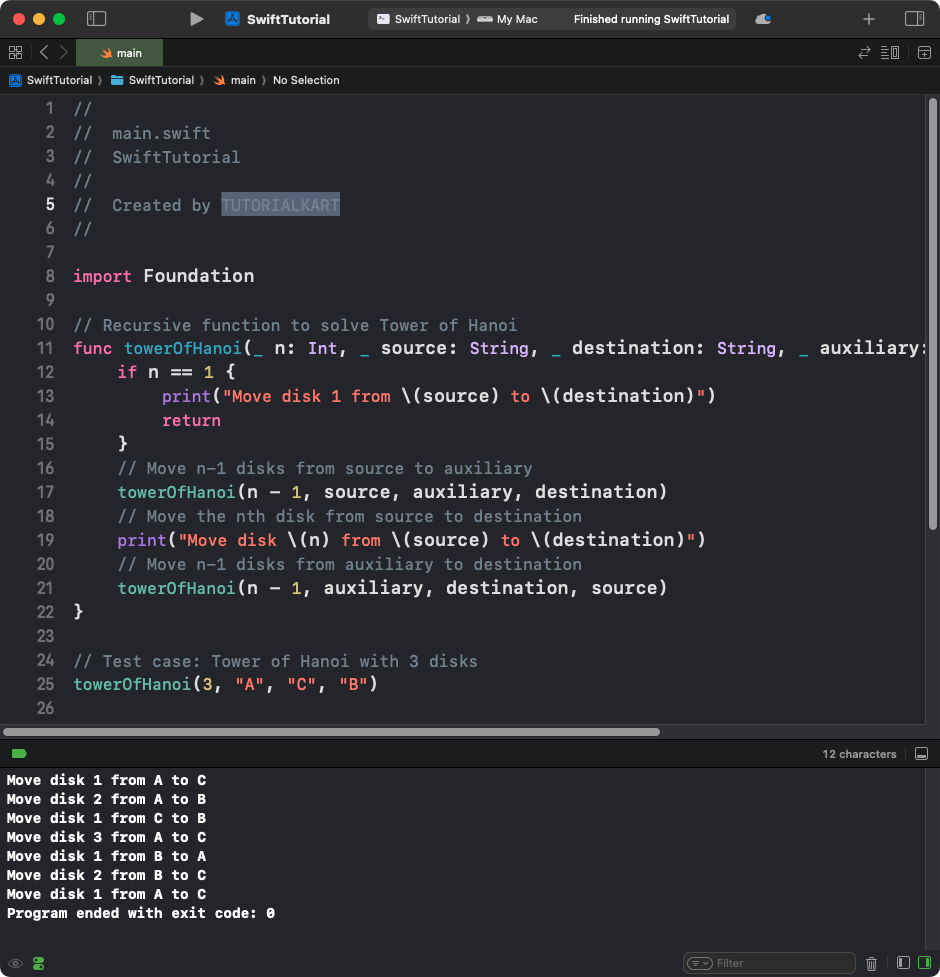Toggle the console pane view
This screenshot has height=977, width=940.
(x=924, y=963)
